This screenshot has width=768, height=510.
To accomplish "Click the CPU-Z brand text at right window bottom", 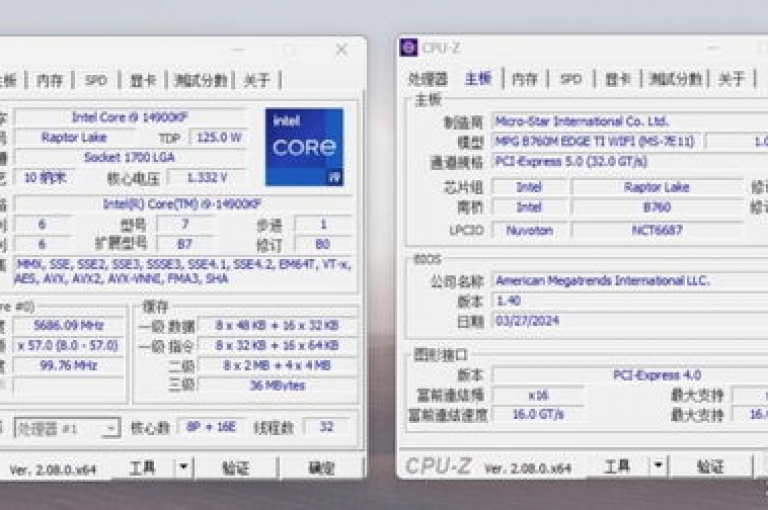I will tap(438, 466).
